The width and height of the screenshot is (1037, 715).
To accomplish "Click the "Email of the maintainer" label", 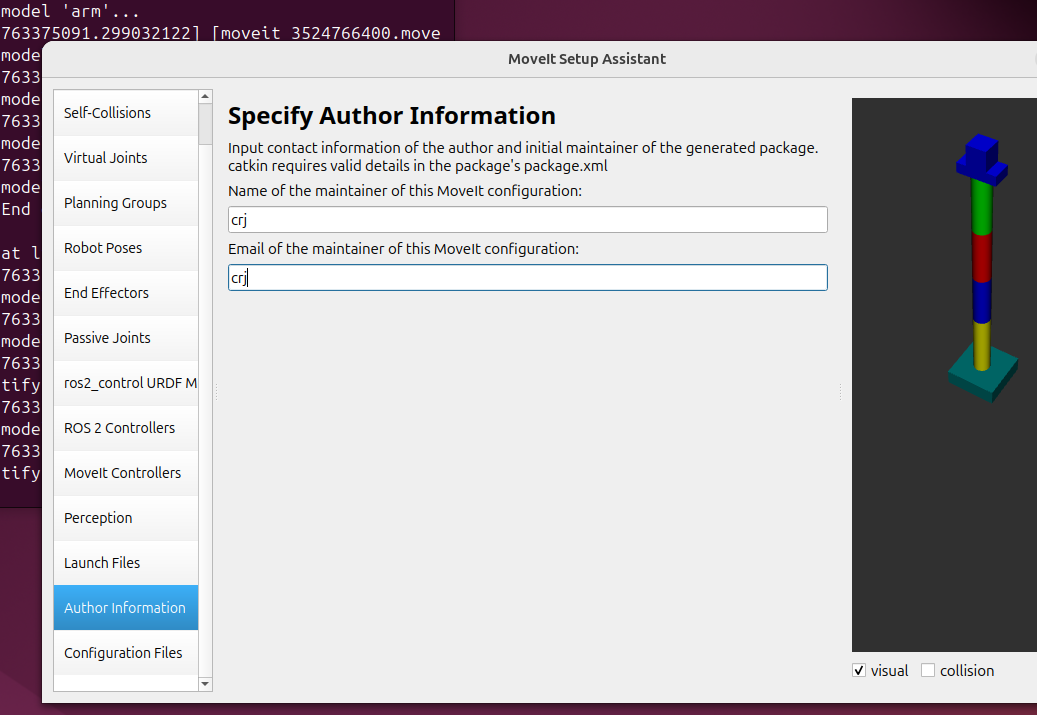I will [x=403, y=249].
